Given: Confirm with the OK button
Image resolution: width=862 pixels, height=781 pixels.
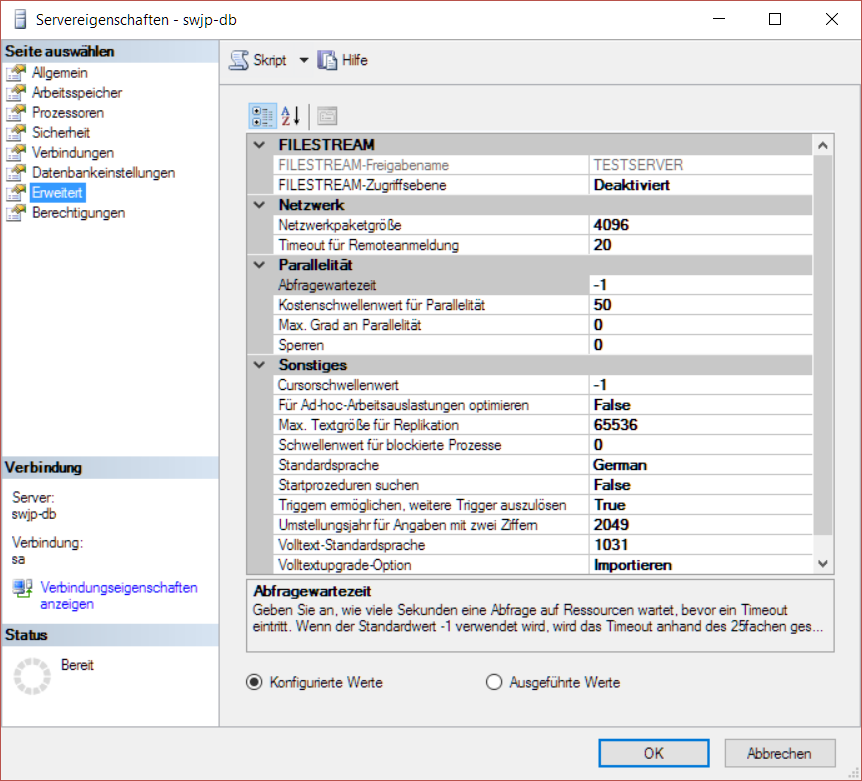Looking at the screenshot, I should coord(654,753).
